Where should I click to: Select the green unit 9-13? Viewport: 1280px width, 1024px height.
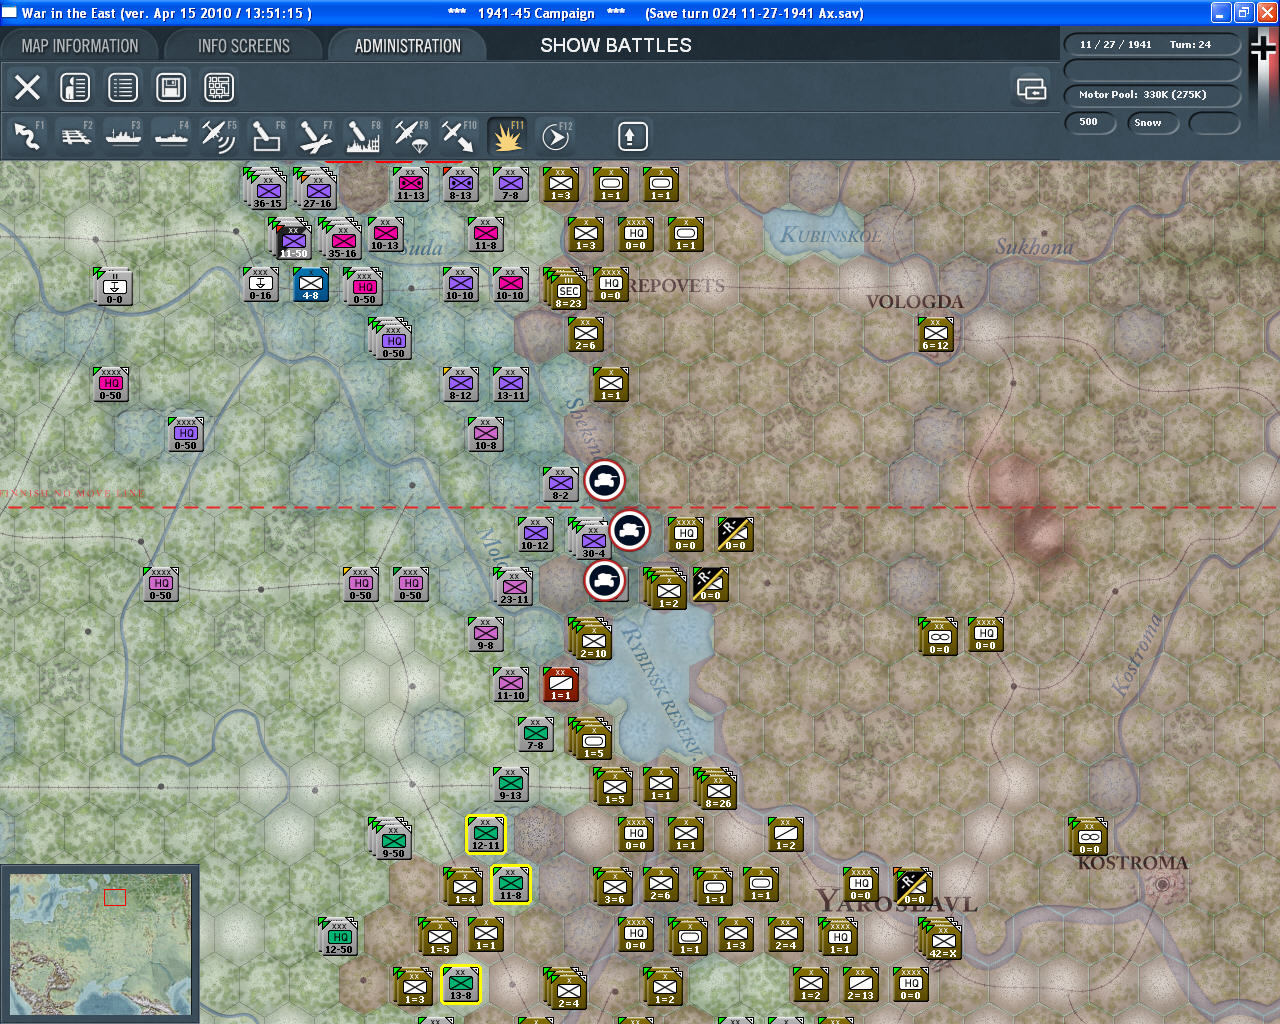[511, 785]
